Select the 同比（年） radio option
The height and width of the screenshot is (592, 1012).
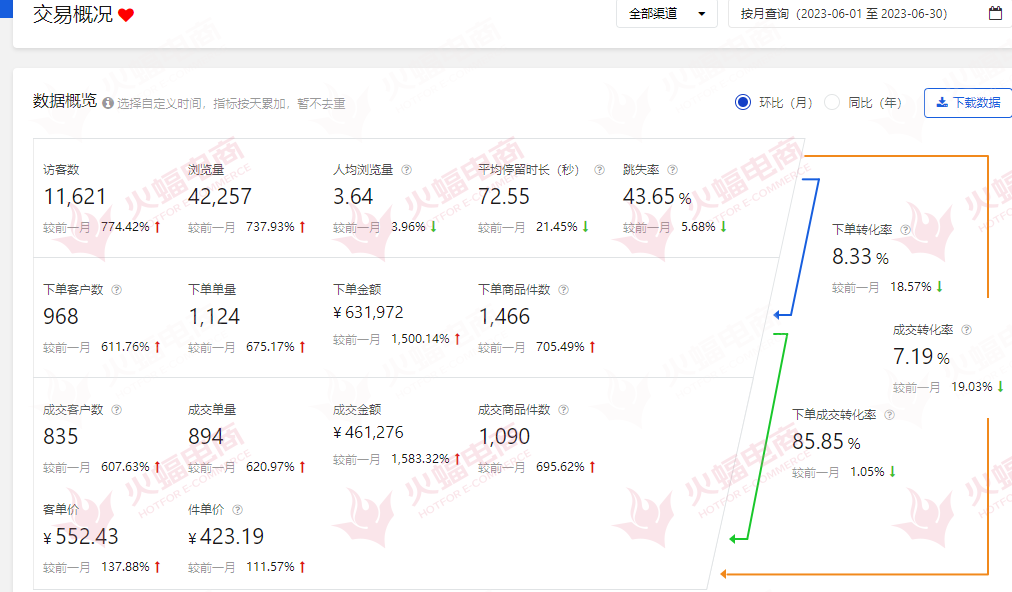point(832,102)
